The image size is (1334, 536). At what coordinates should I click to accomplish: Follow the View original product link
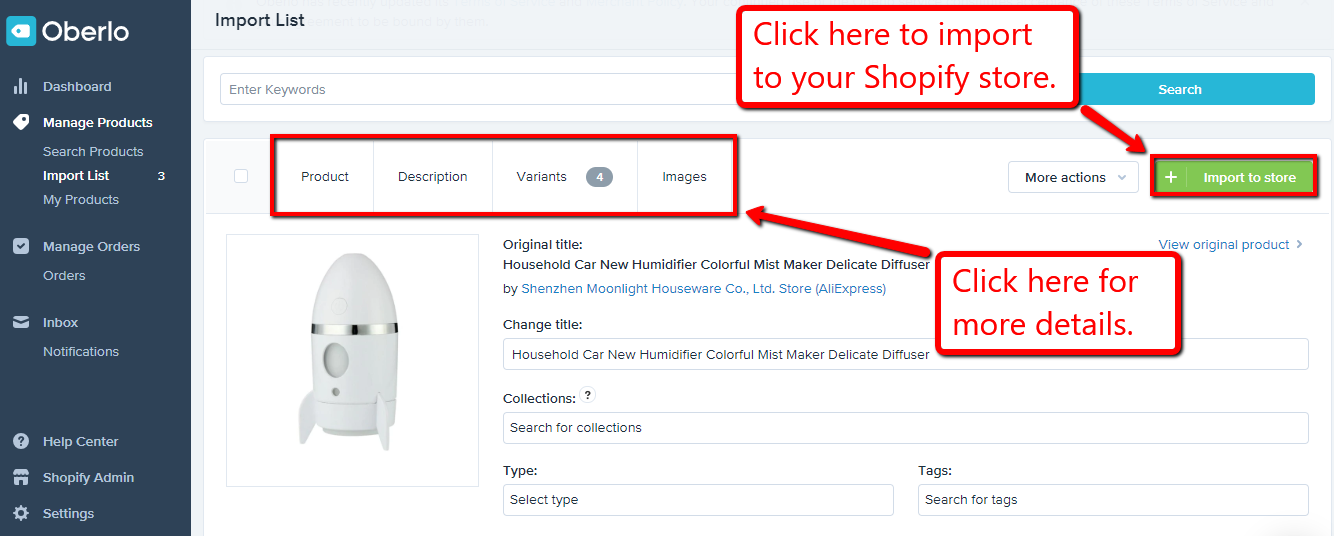pos(1230,244)
